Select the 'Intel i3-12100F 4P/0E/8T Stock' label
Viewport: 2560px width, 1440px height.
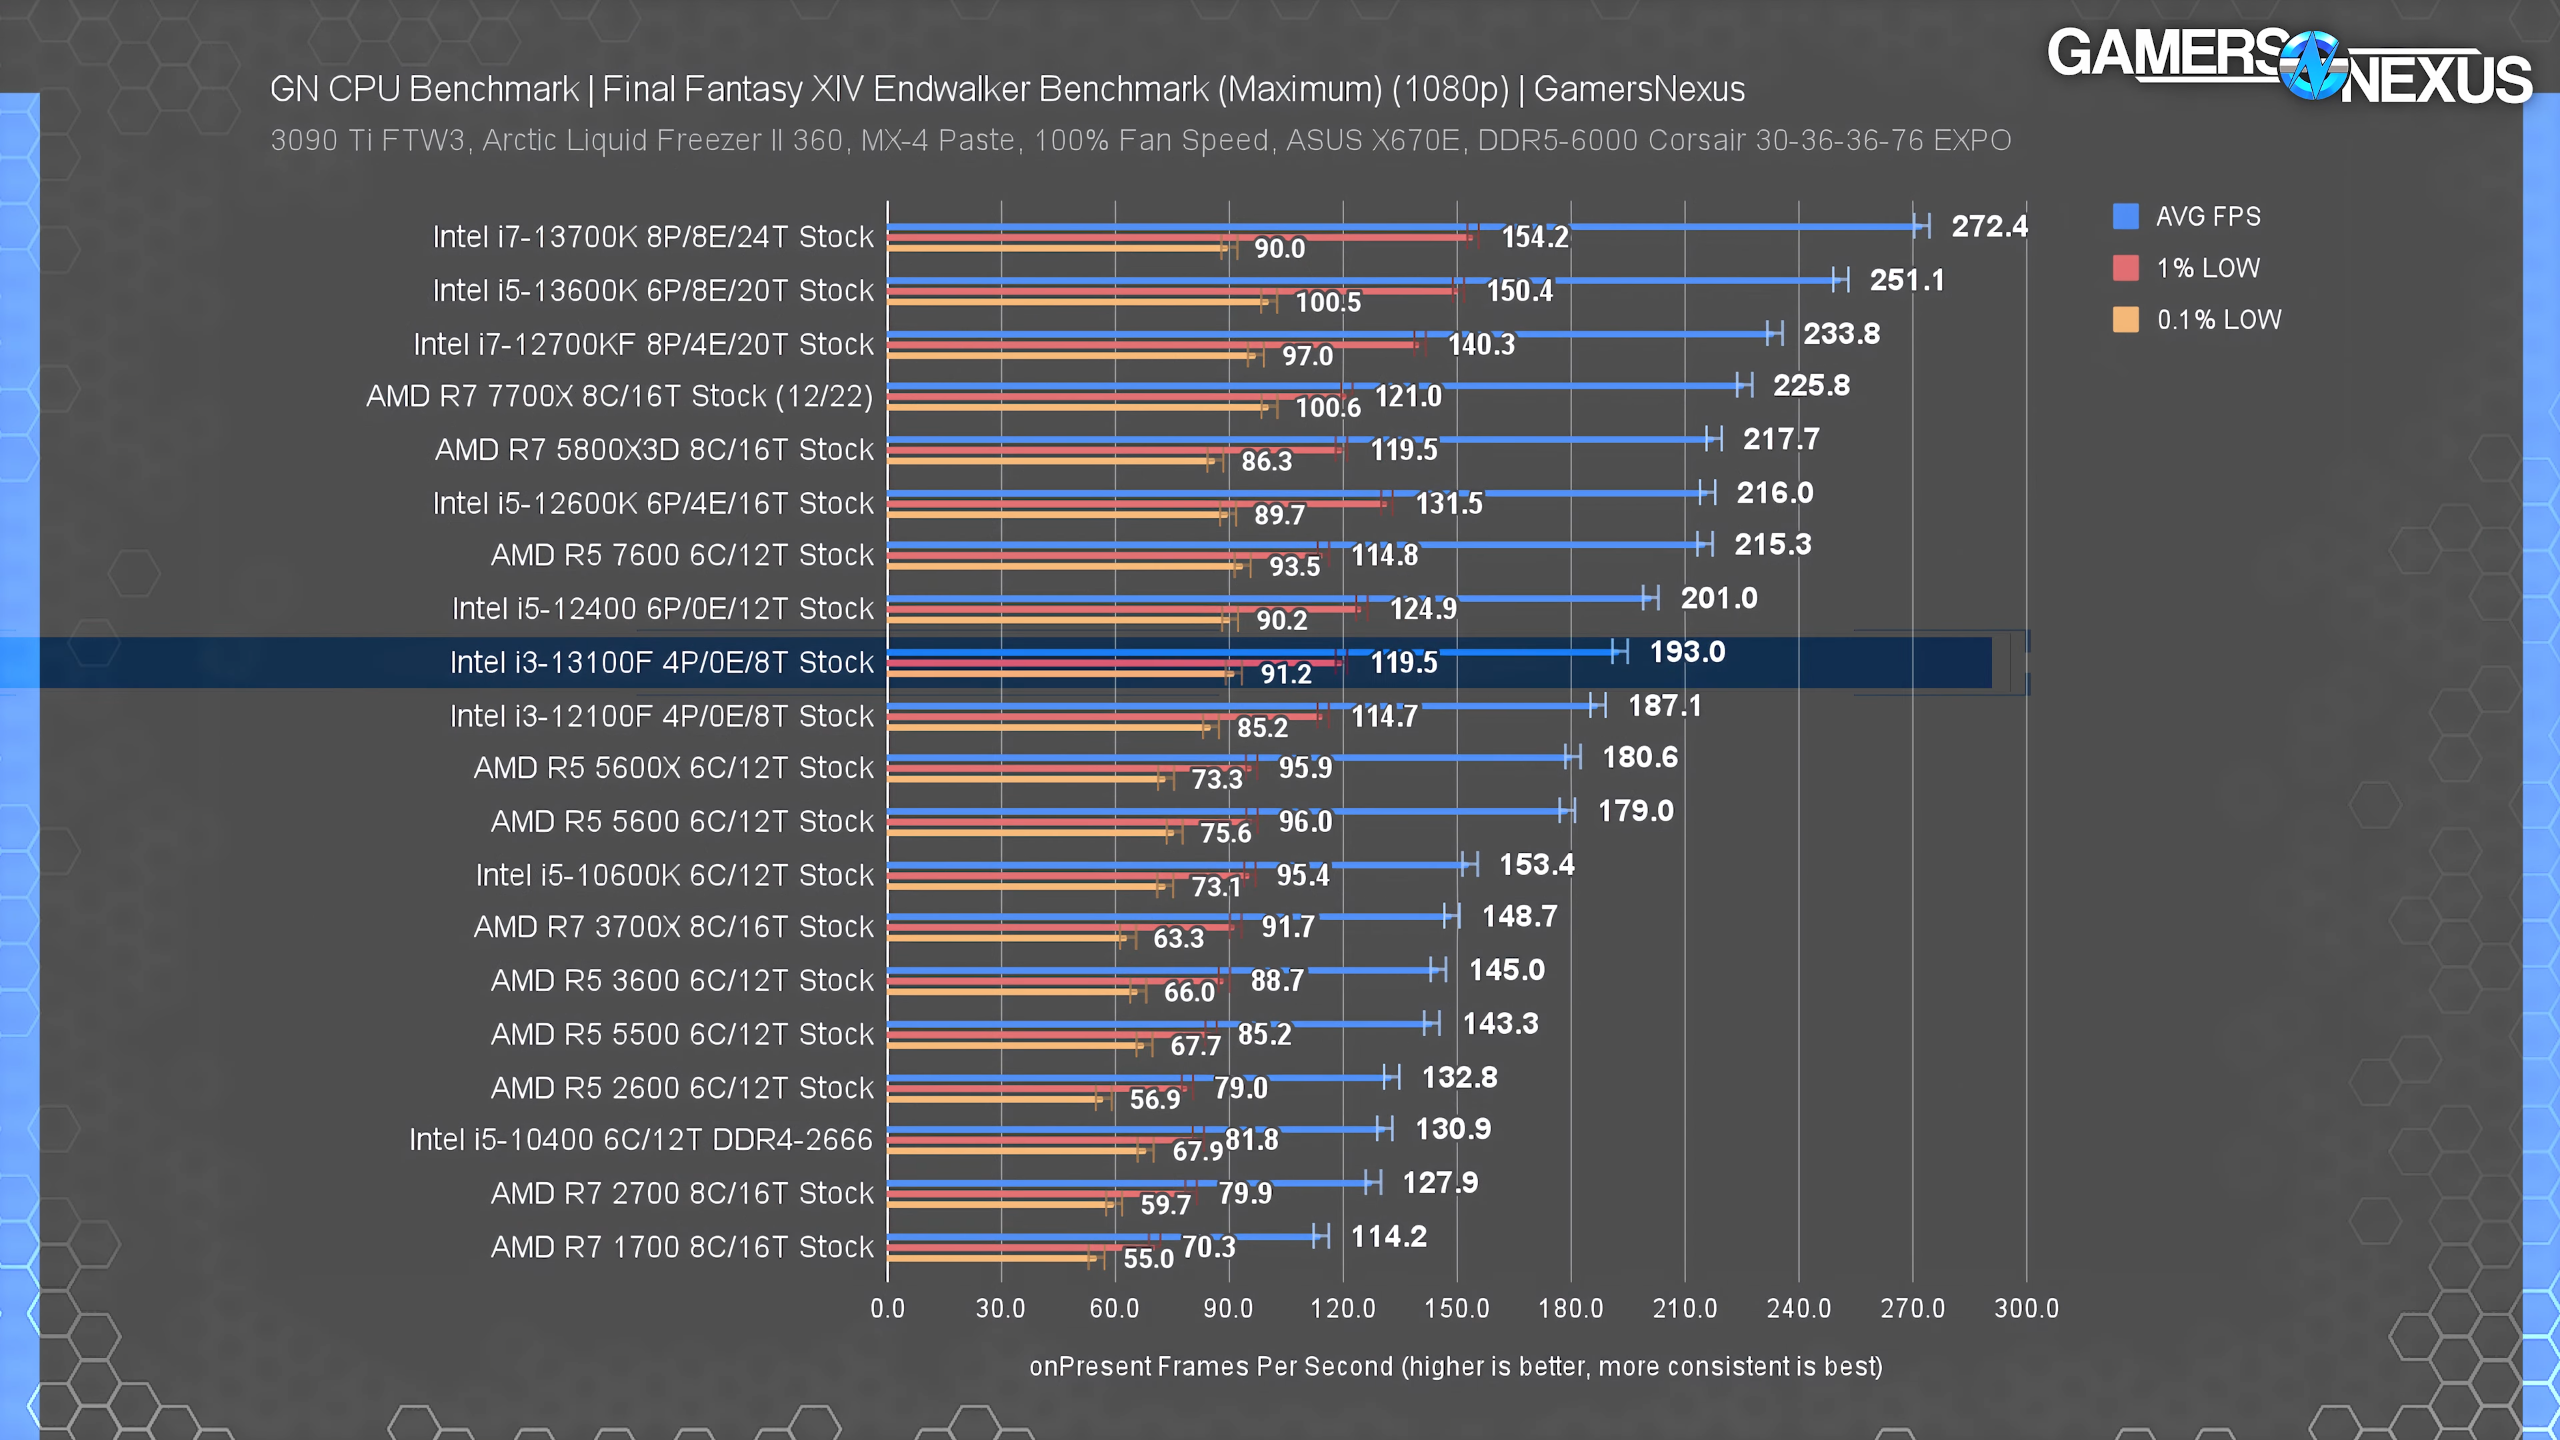[662, 717]
